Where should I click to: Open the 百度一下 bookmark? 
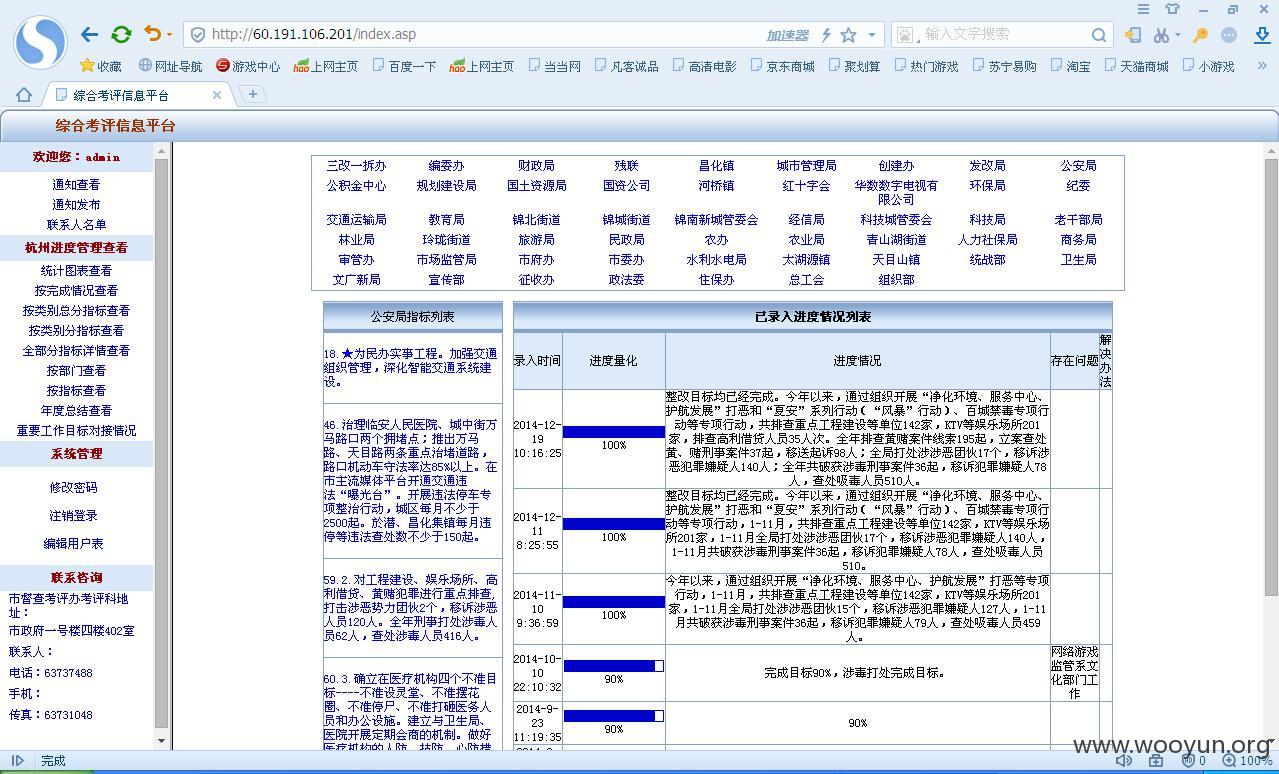(x=404, y=66)
